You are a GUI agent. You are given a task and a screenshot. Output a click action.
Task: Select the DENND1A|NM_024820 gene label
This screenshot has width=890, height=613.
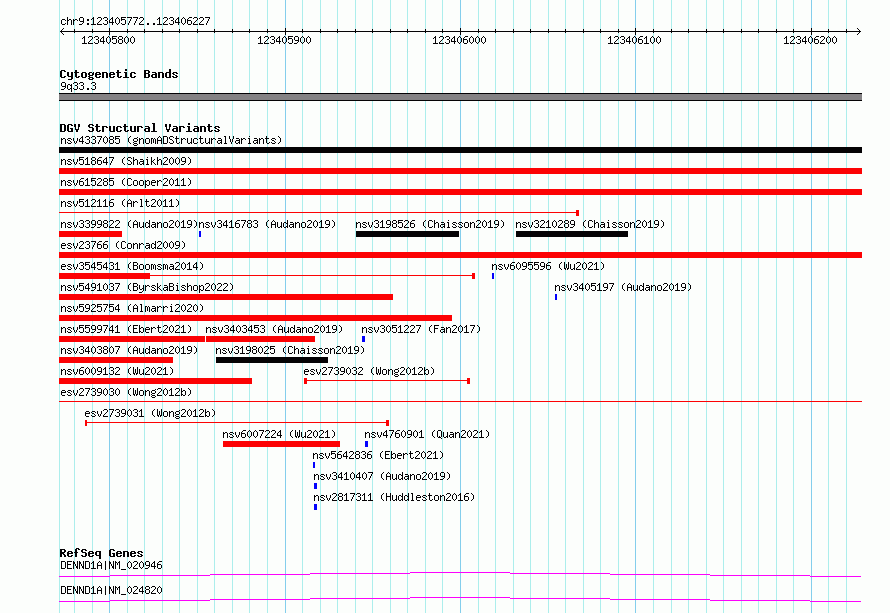(x=111, y=590)
